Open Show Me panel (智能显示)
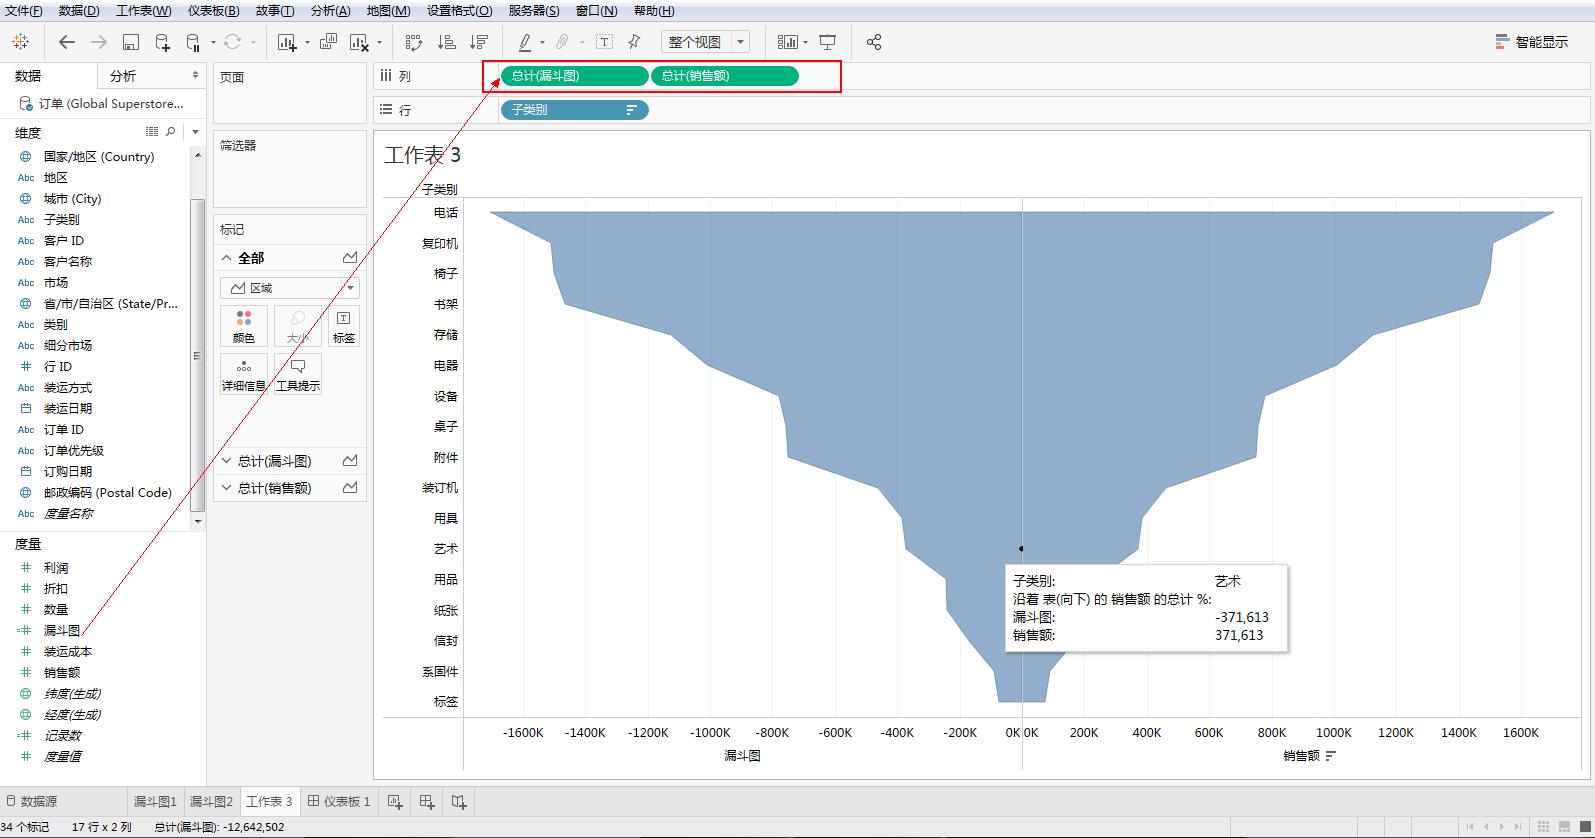This screenshot has width=1595, height=838. click(x=1532, y=42)
